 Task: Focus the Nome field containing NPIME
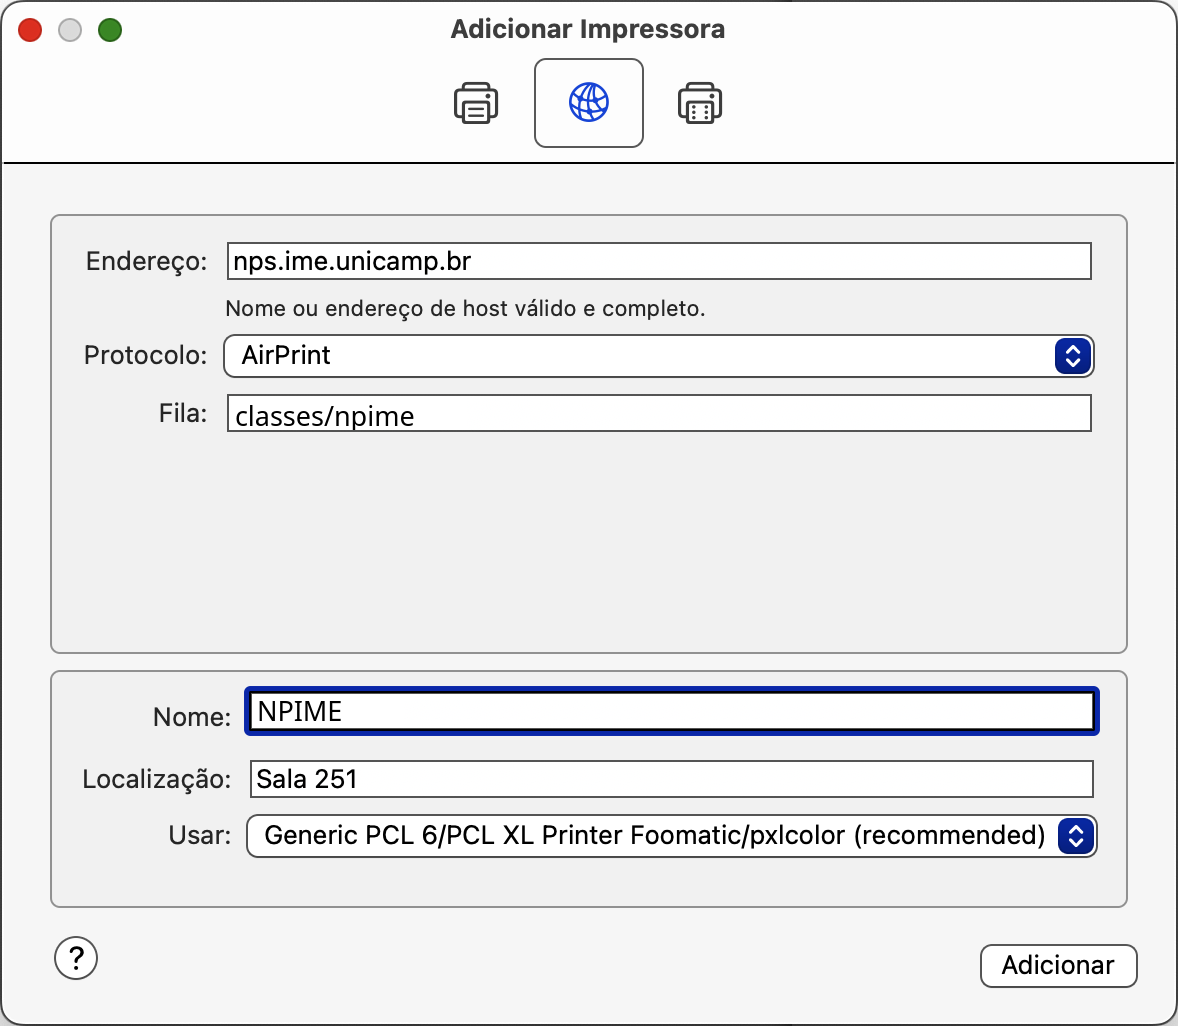[x=672, y=711]
